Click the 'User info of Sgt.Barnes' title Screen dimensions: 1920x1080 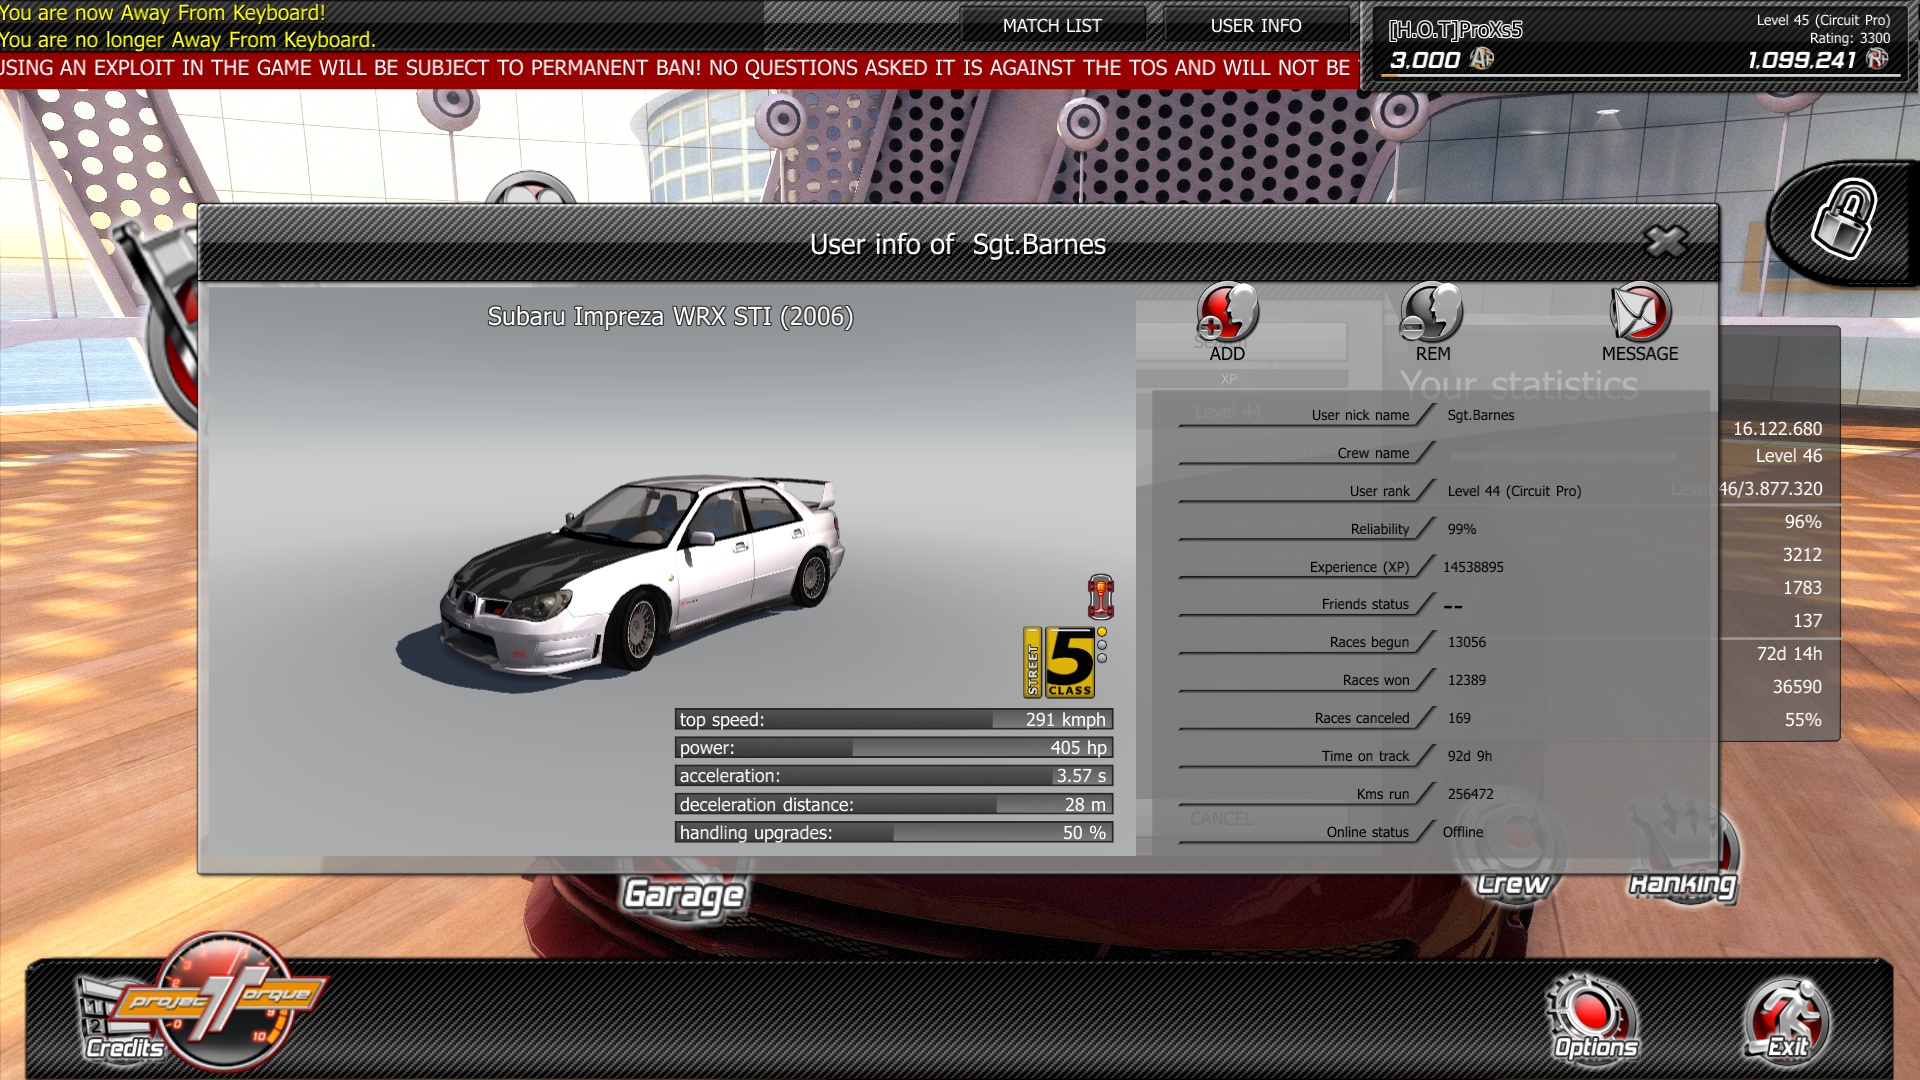click(958, 244)
